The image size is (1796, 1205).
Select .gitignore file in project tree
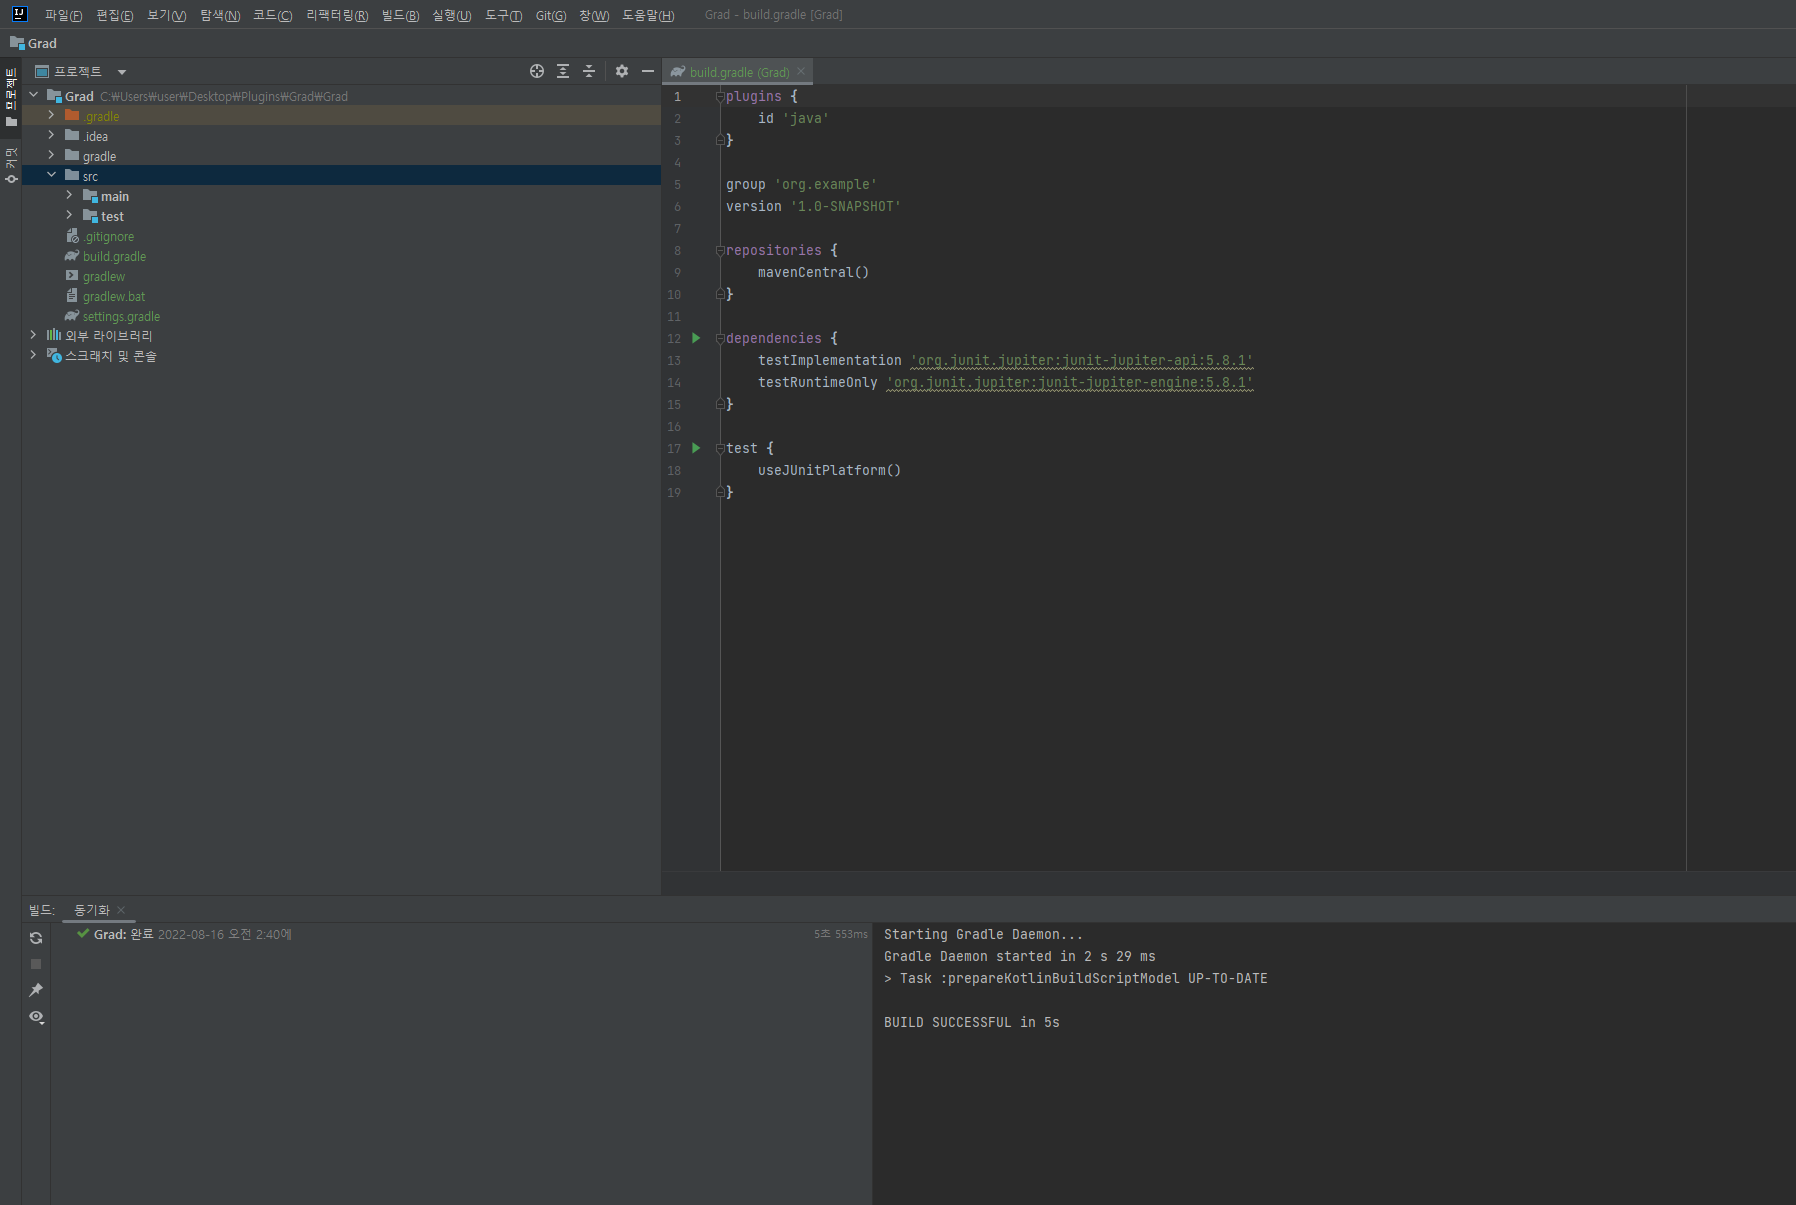pyautogui.click(x=109, y=236)
